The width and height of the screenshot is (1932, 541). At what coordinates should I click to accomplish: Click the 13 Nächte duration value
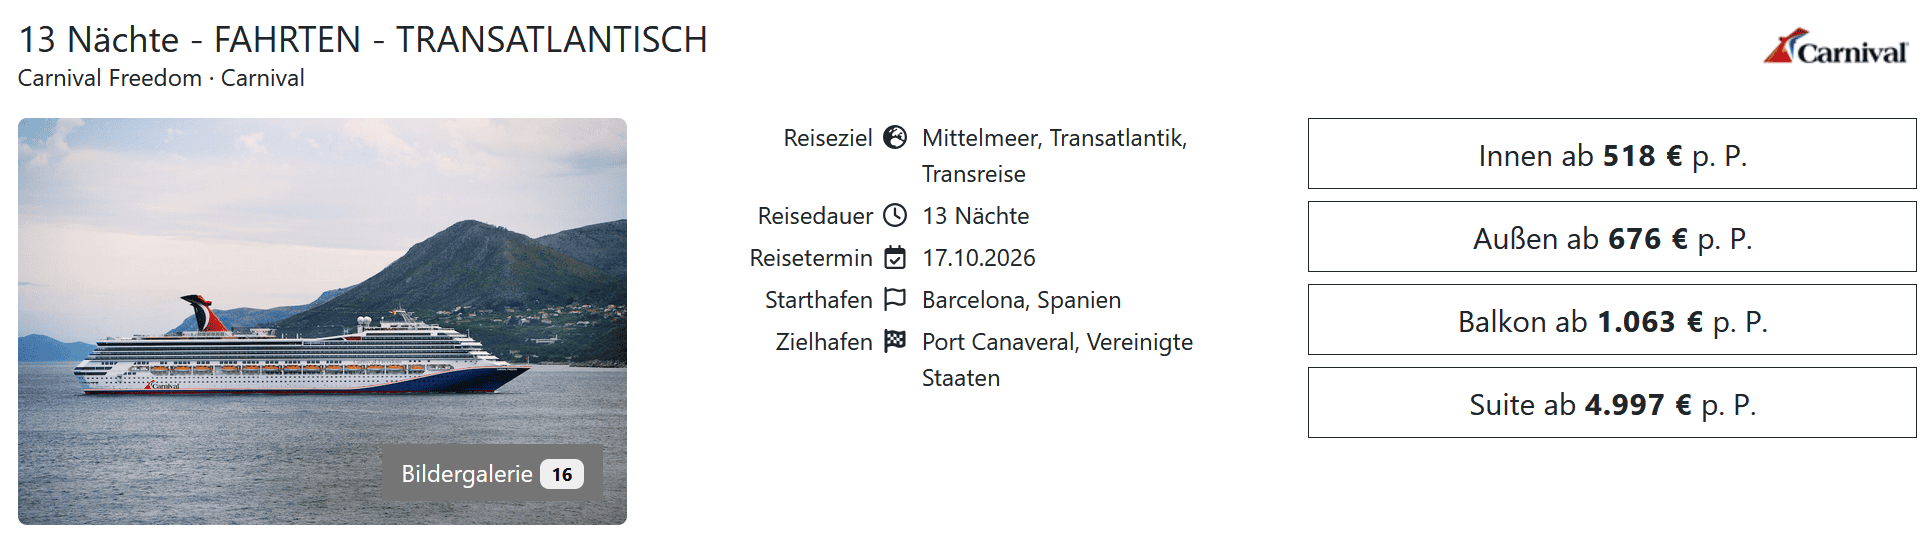point(975,216)
